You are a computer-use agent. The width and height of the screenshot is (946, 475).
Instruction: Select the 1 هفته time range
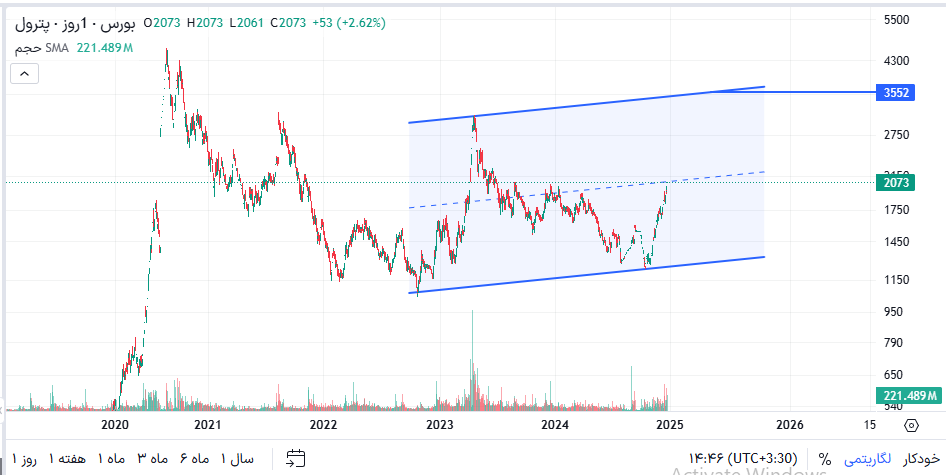point(68,459)
